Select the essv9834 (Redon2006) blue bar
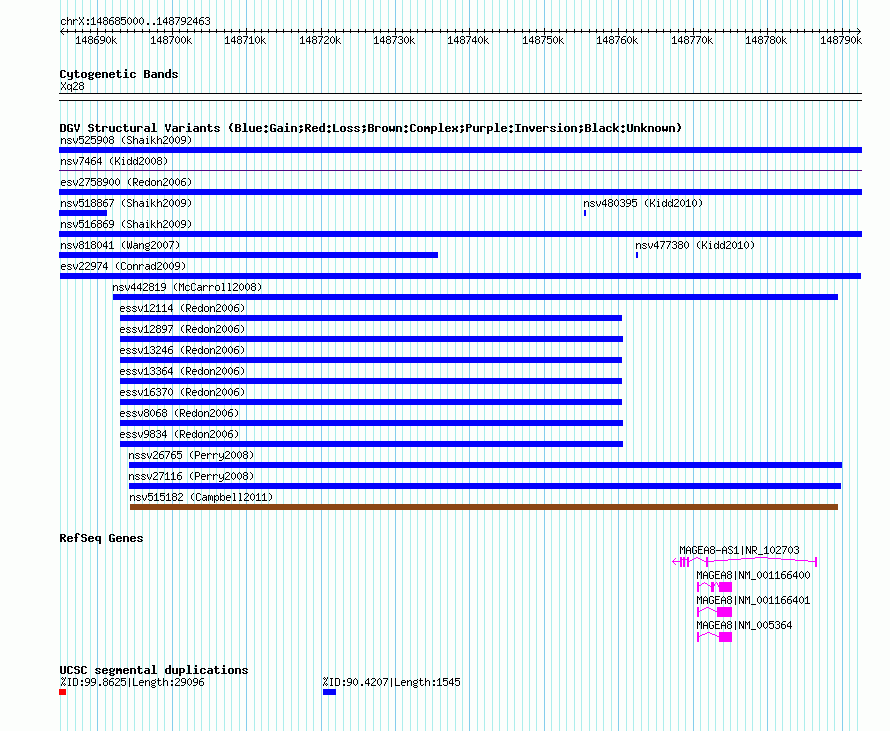The image size is (890, 731). click(x=372, y=444)
